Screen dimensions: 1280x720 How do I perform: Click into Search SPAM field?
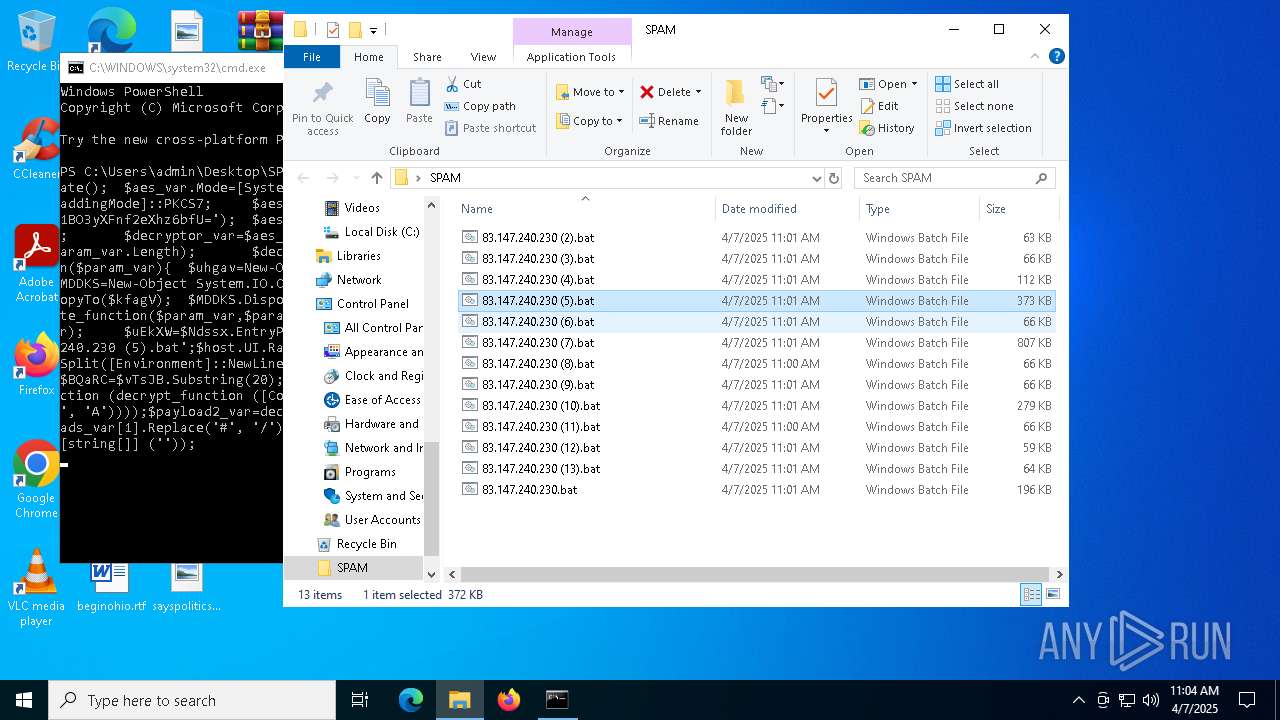pos(954,178)
